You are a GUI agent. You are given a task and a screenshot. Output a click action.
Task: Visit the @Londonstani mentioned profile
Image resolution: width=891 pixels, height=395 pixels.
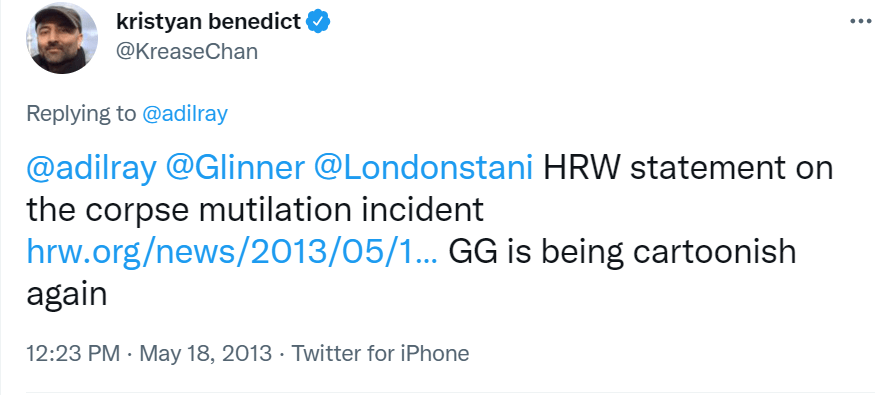click(423, 169)
